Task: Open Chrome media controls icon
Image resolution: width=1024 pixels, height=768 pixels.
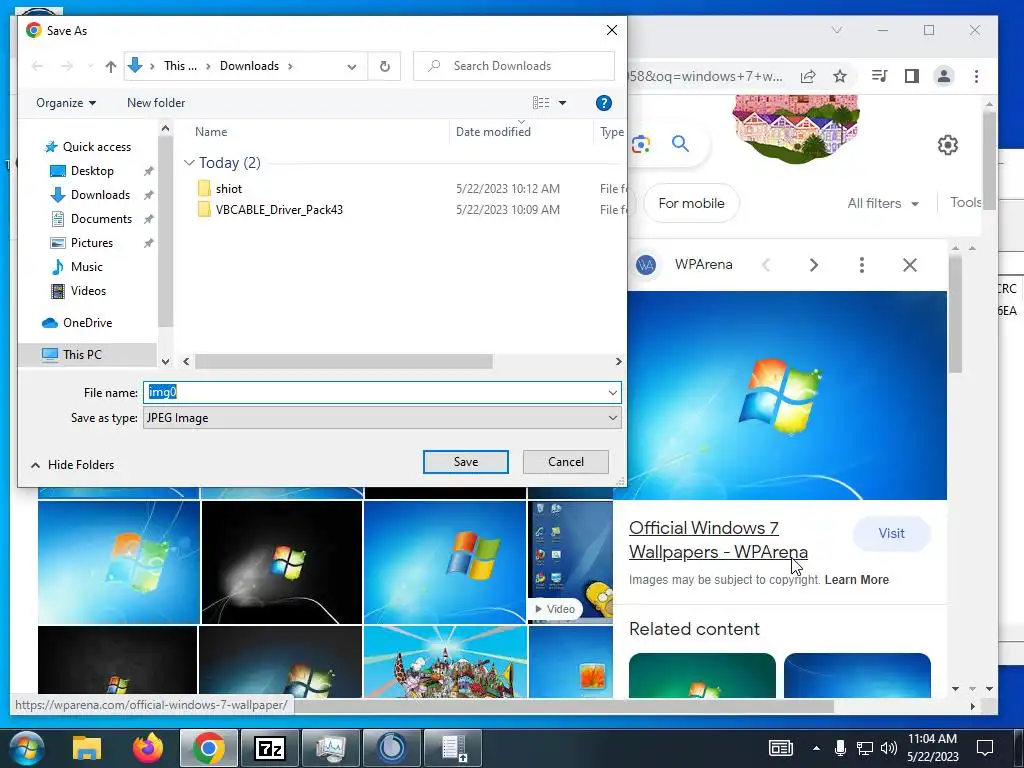Action: click(880, 76)
